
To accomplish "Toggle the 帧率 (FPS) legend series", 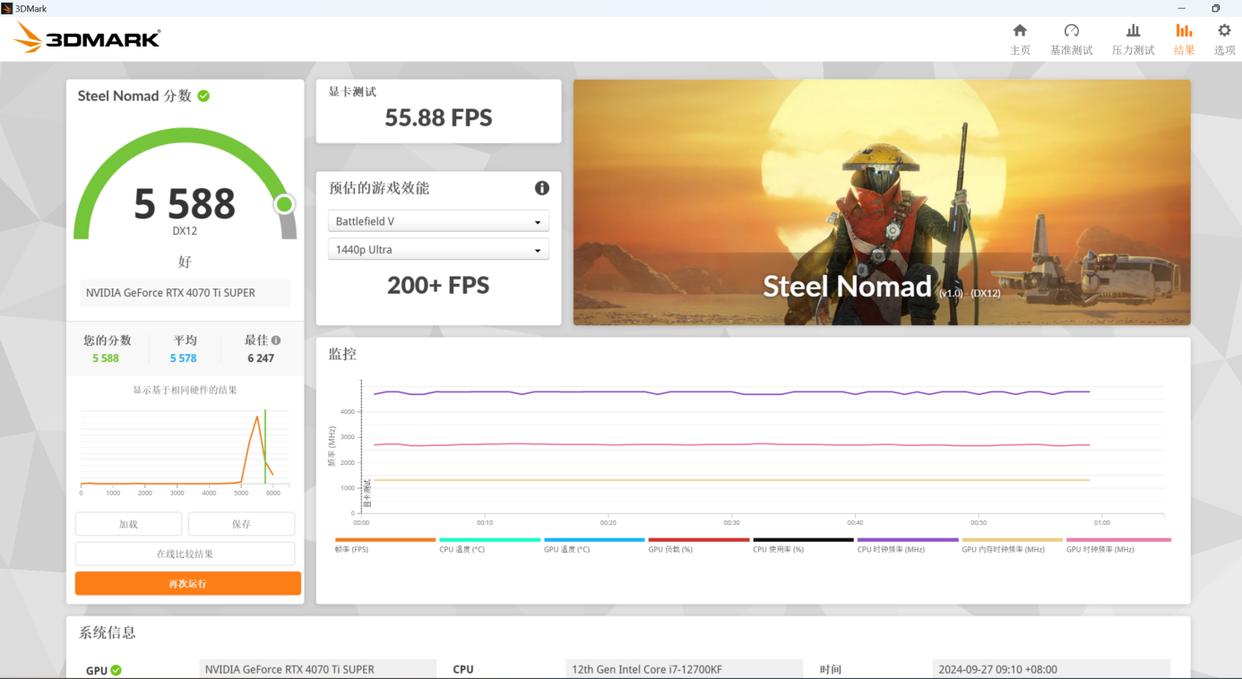I will coord(385,545).
